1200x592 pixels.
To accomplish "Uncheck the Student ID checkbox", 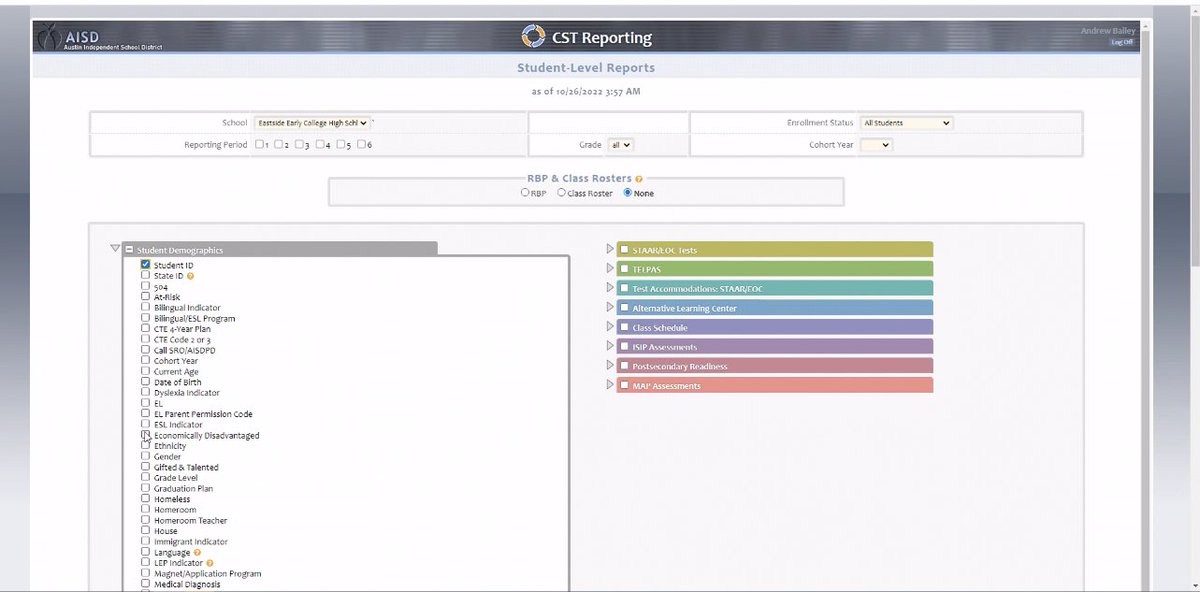I will click(x=146, y=265).
